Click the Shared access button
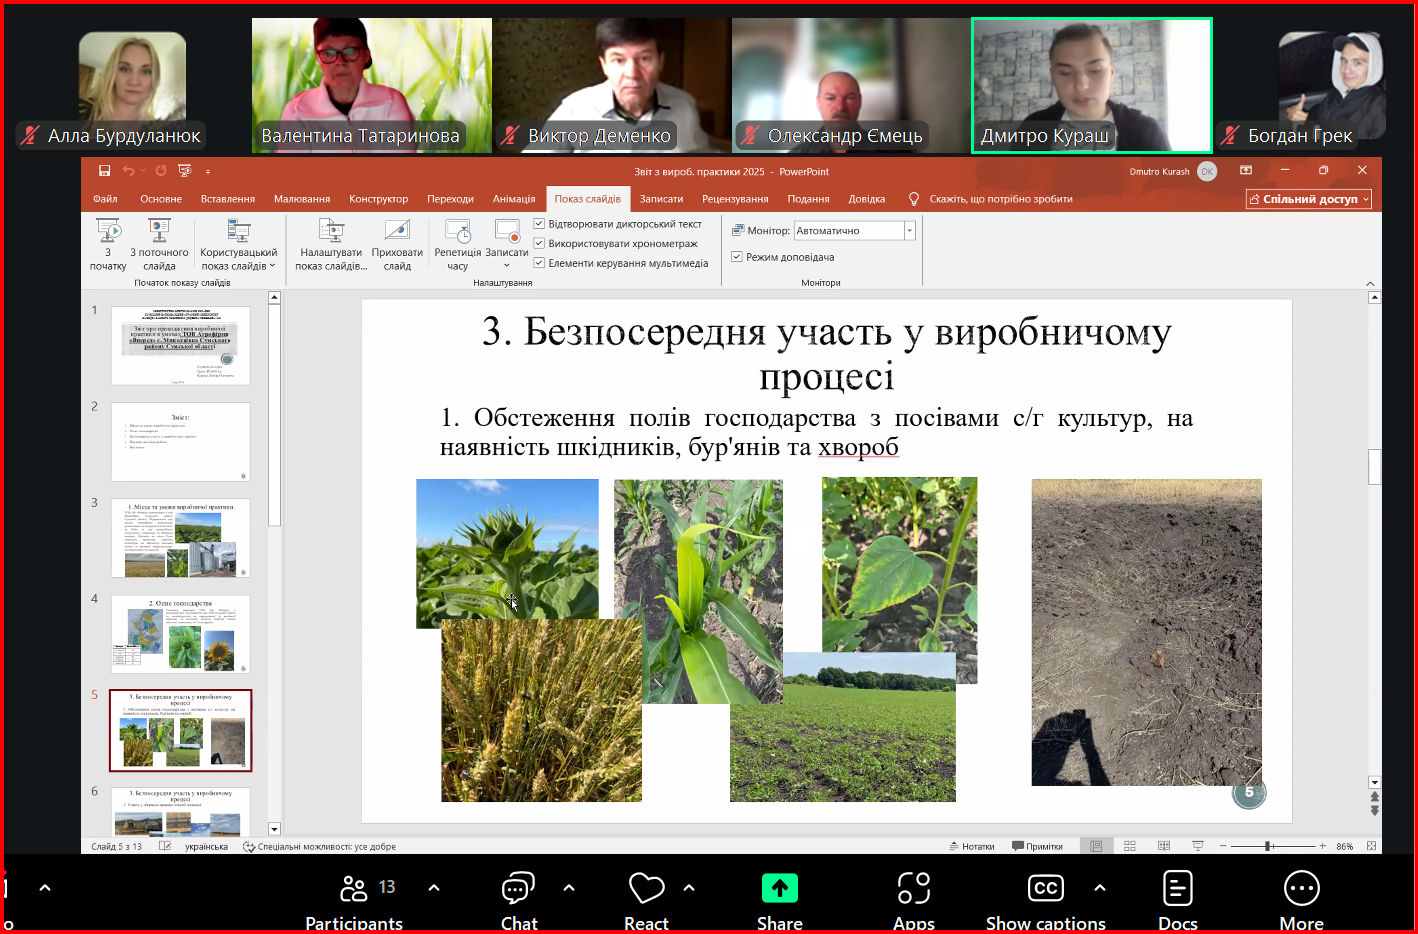This screenshot has width=1418, height=934. [1308, 199]
